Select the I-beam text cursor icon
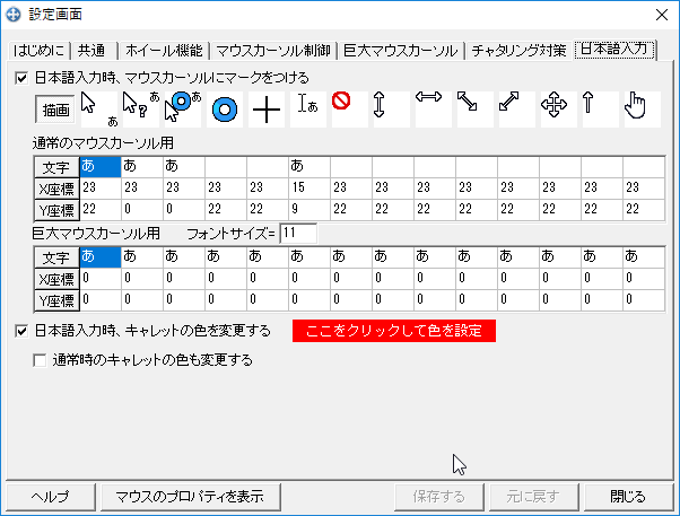Image resolution: width=680 pixels, height=516 pixels. pyautogui.click(x=308, y=109)
